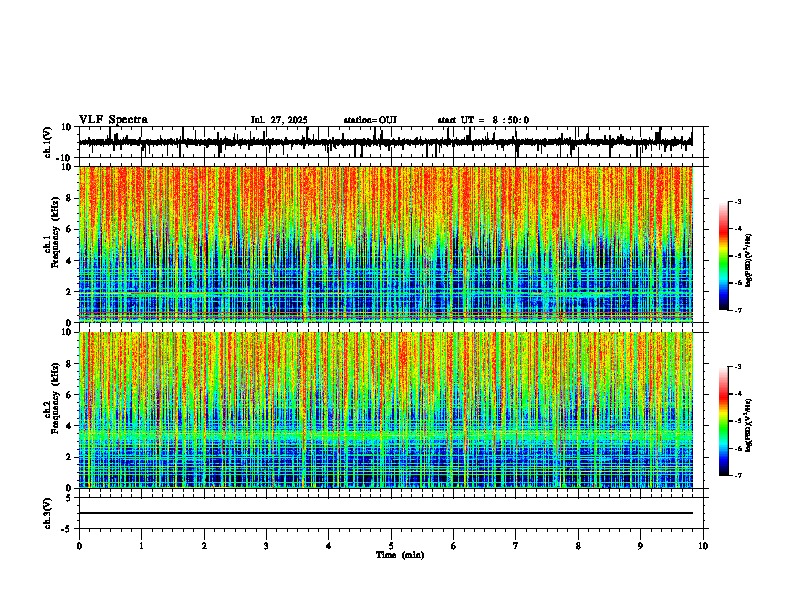Click the 8 kHz tick label on ch.1 spectrogram
This screenshot has height=612, width=792.
70,198
